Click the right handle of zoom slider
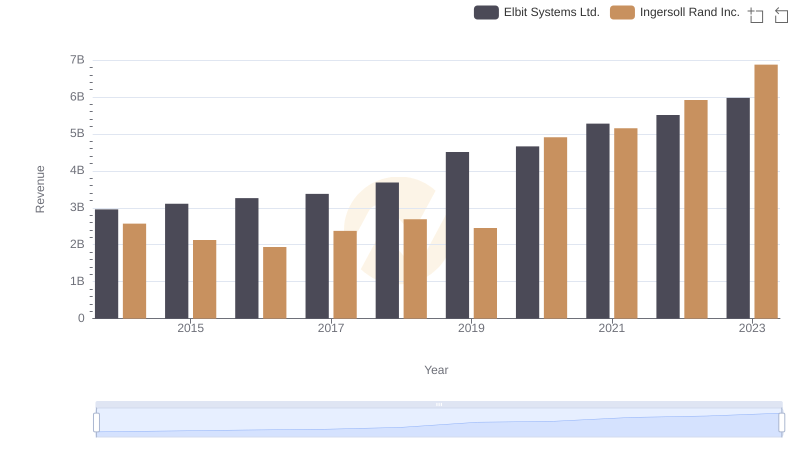Image resolution: width=800 pixels, height=461 pixels. [781, 423]
